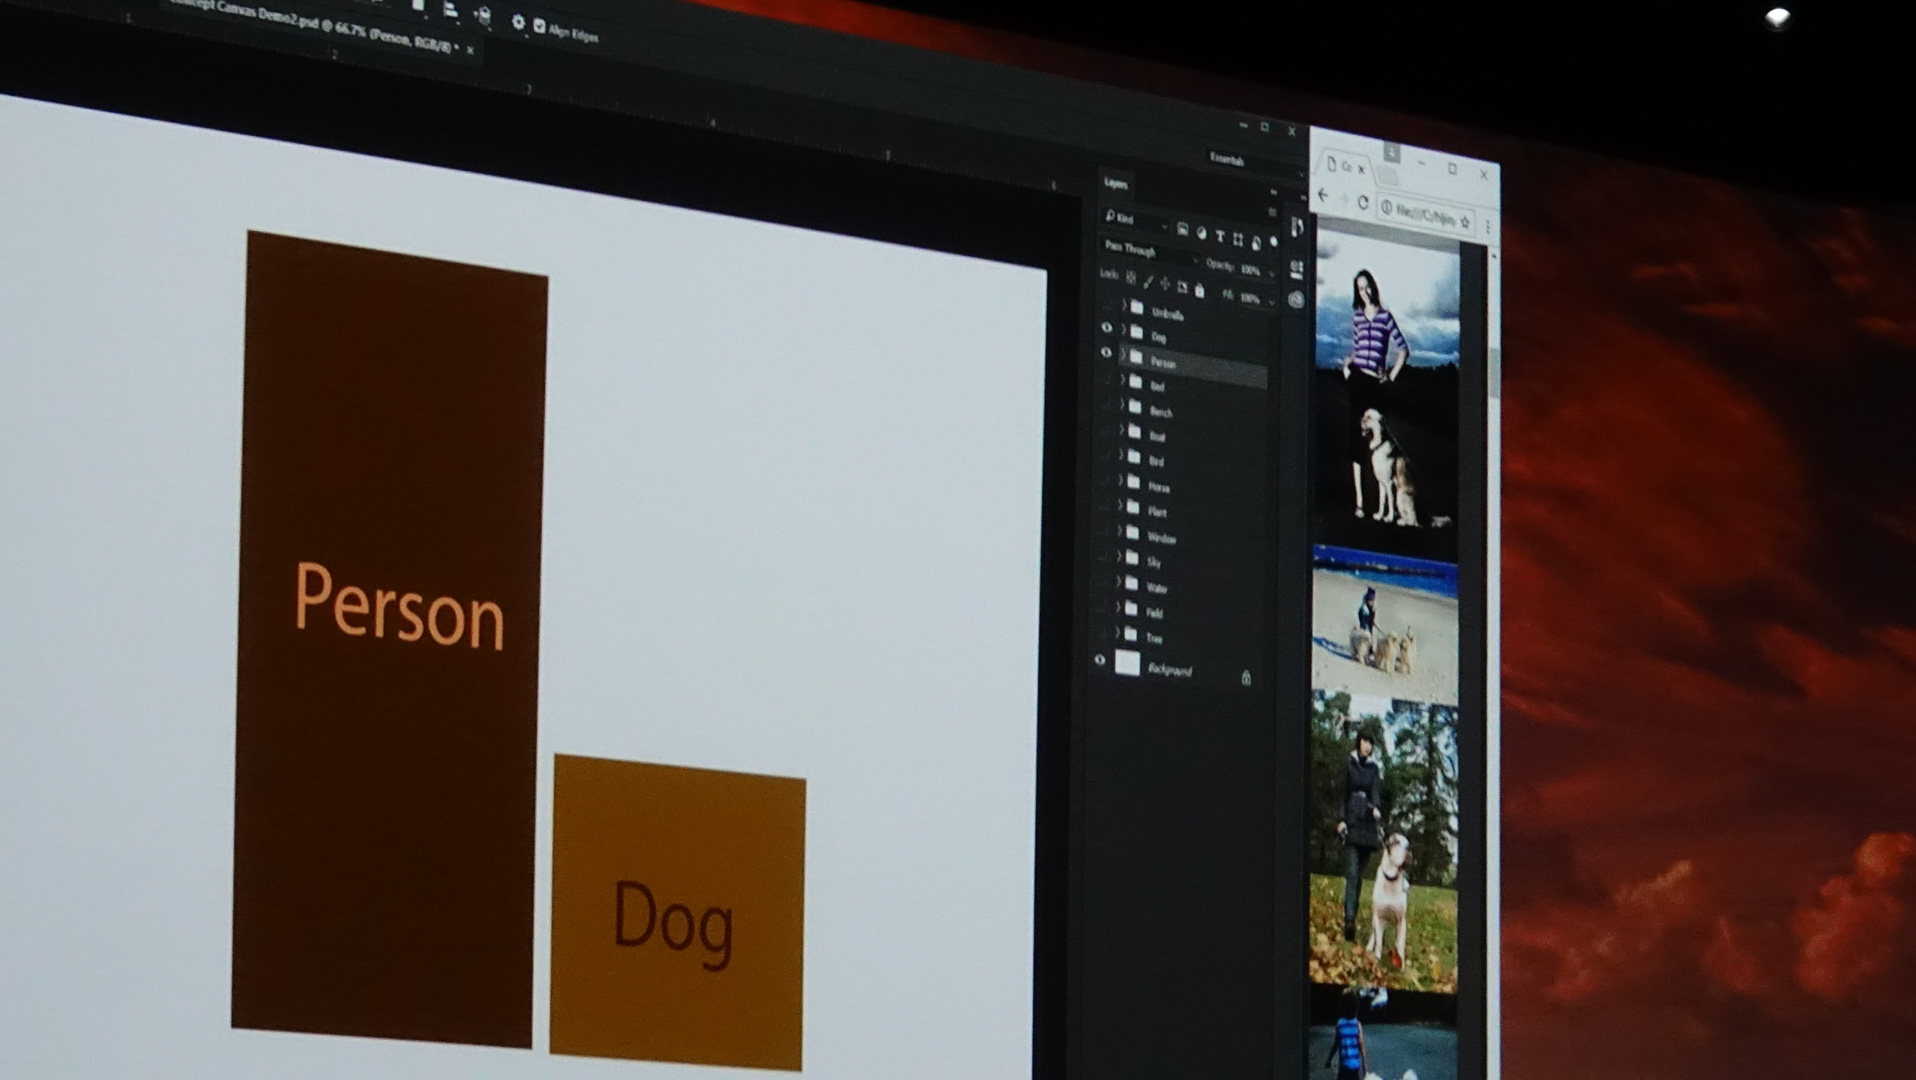
Task: Click the browser reload icon
Action: coord(1362,202)
